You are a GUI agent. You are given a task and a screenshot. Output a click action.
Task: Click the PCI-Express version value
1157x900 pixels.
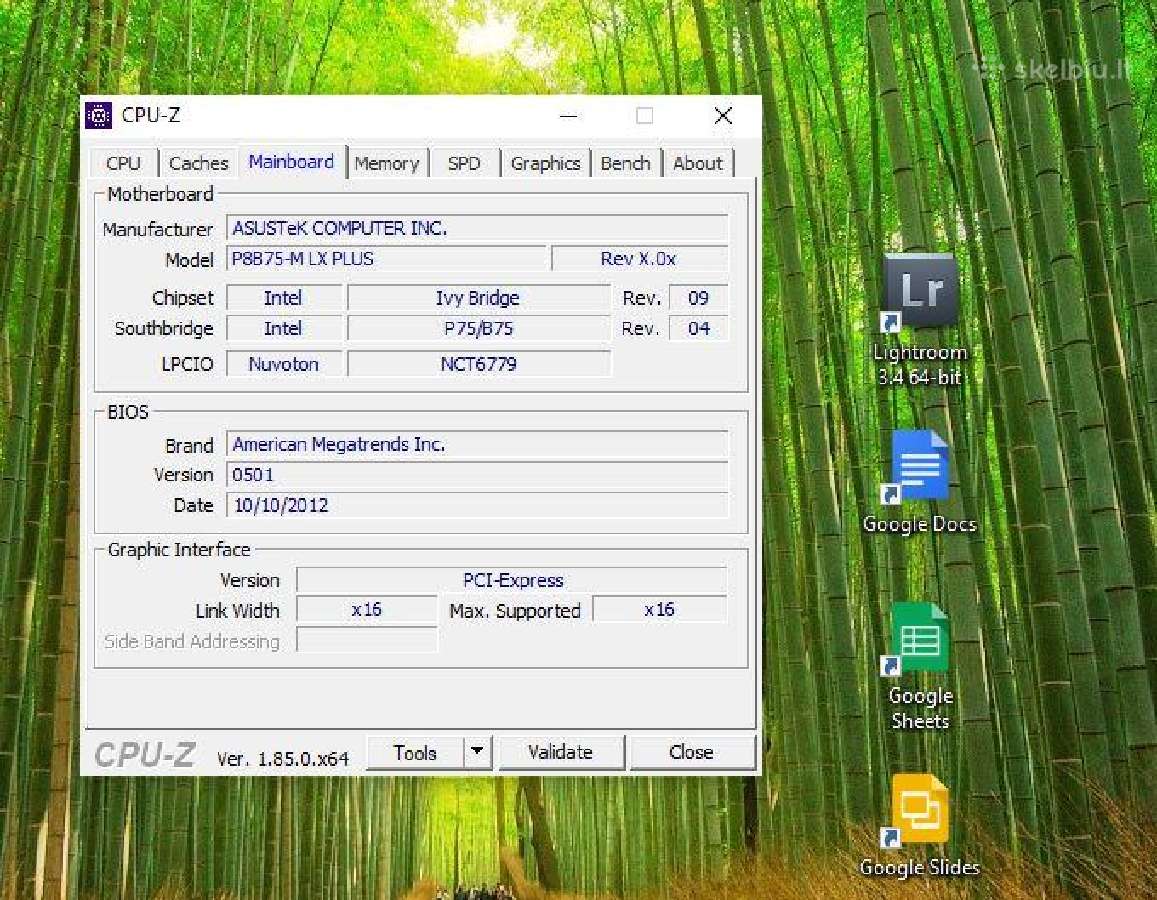512,580
